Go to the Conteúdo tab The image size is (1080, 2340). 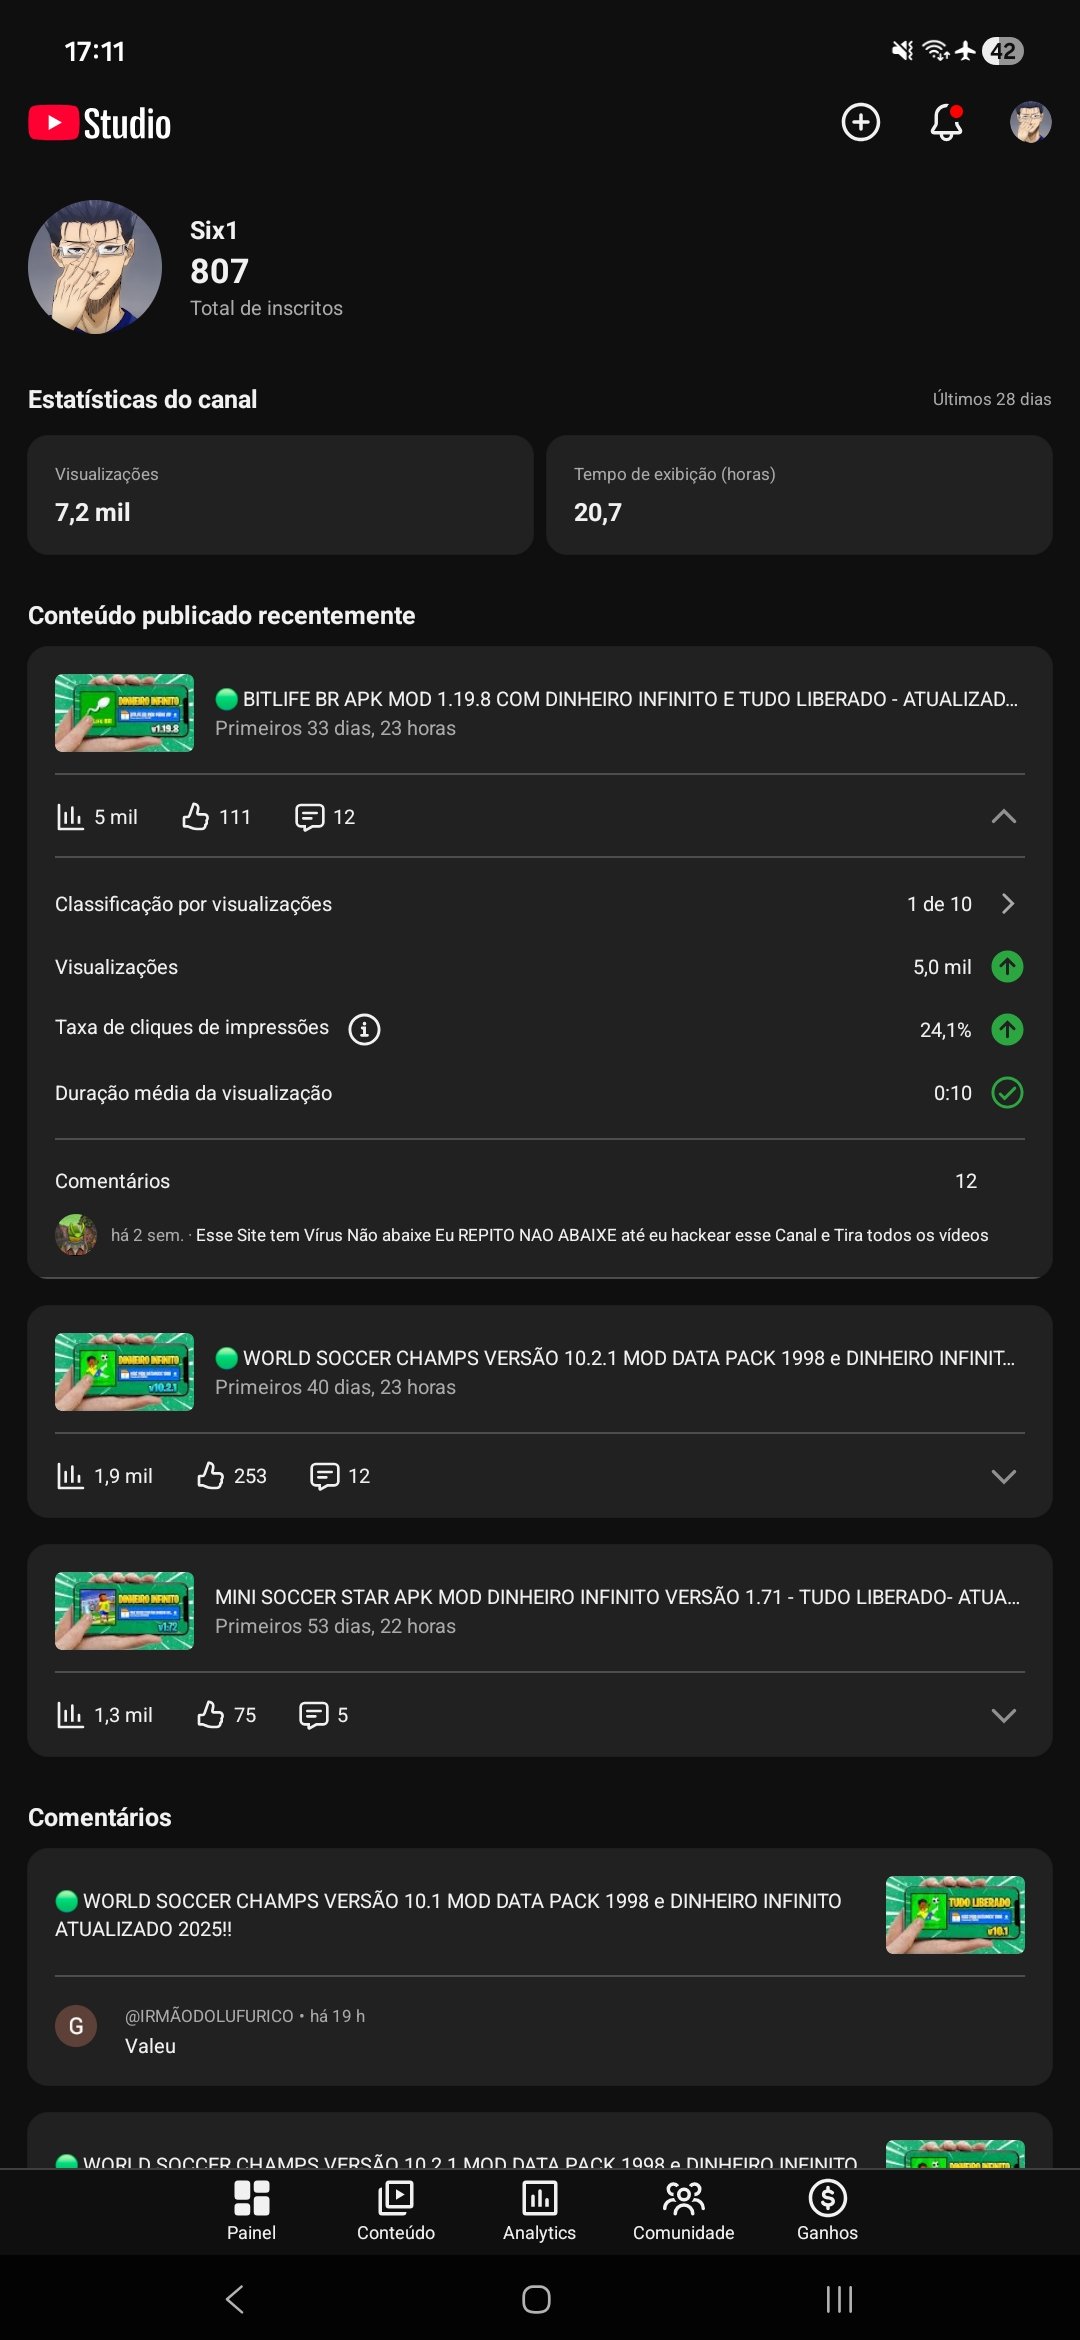pyautogui.click(x=396, y=2210)
